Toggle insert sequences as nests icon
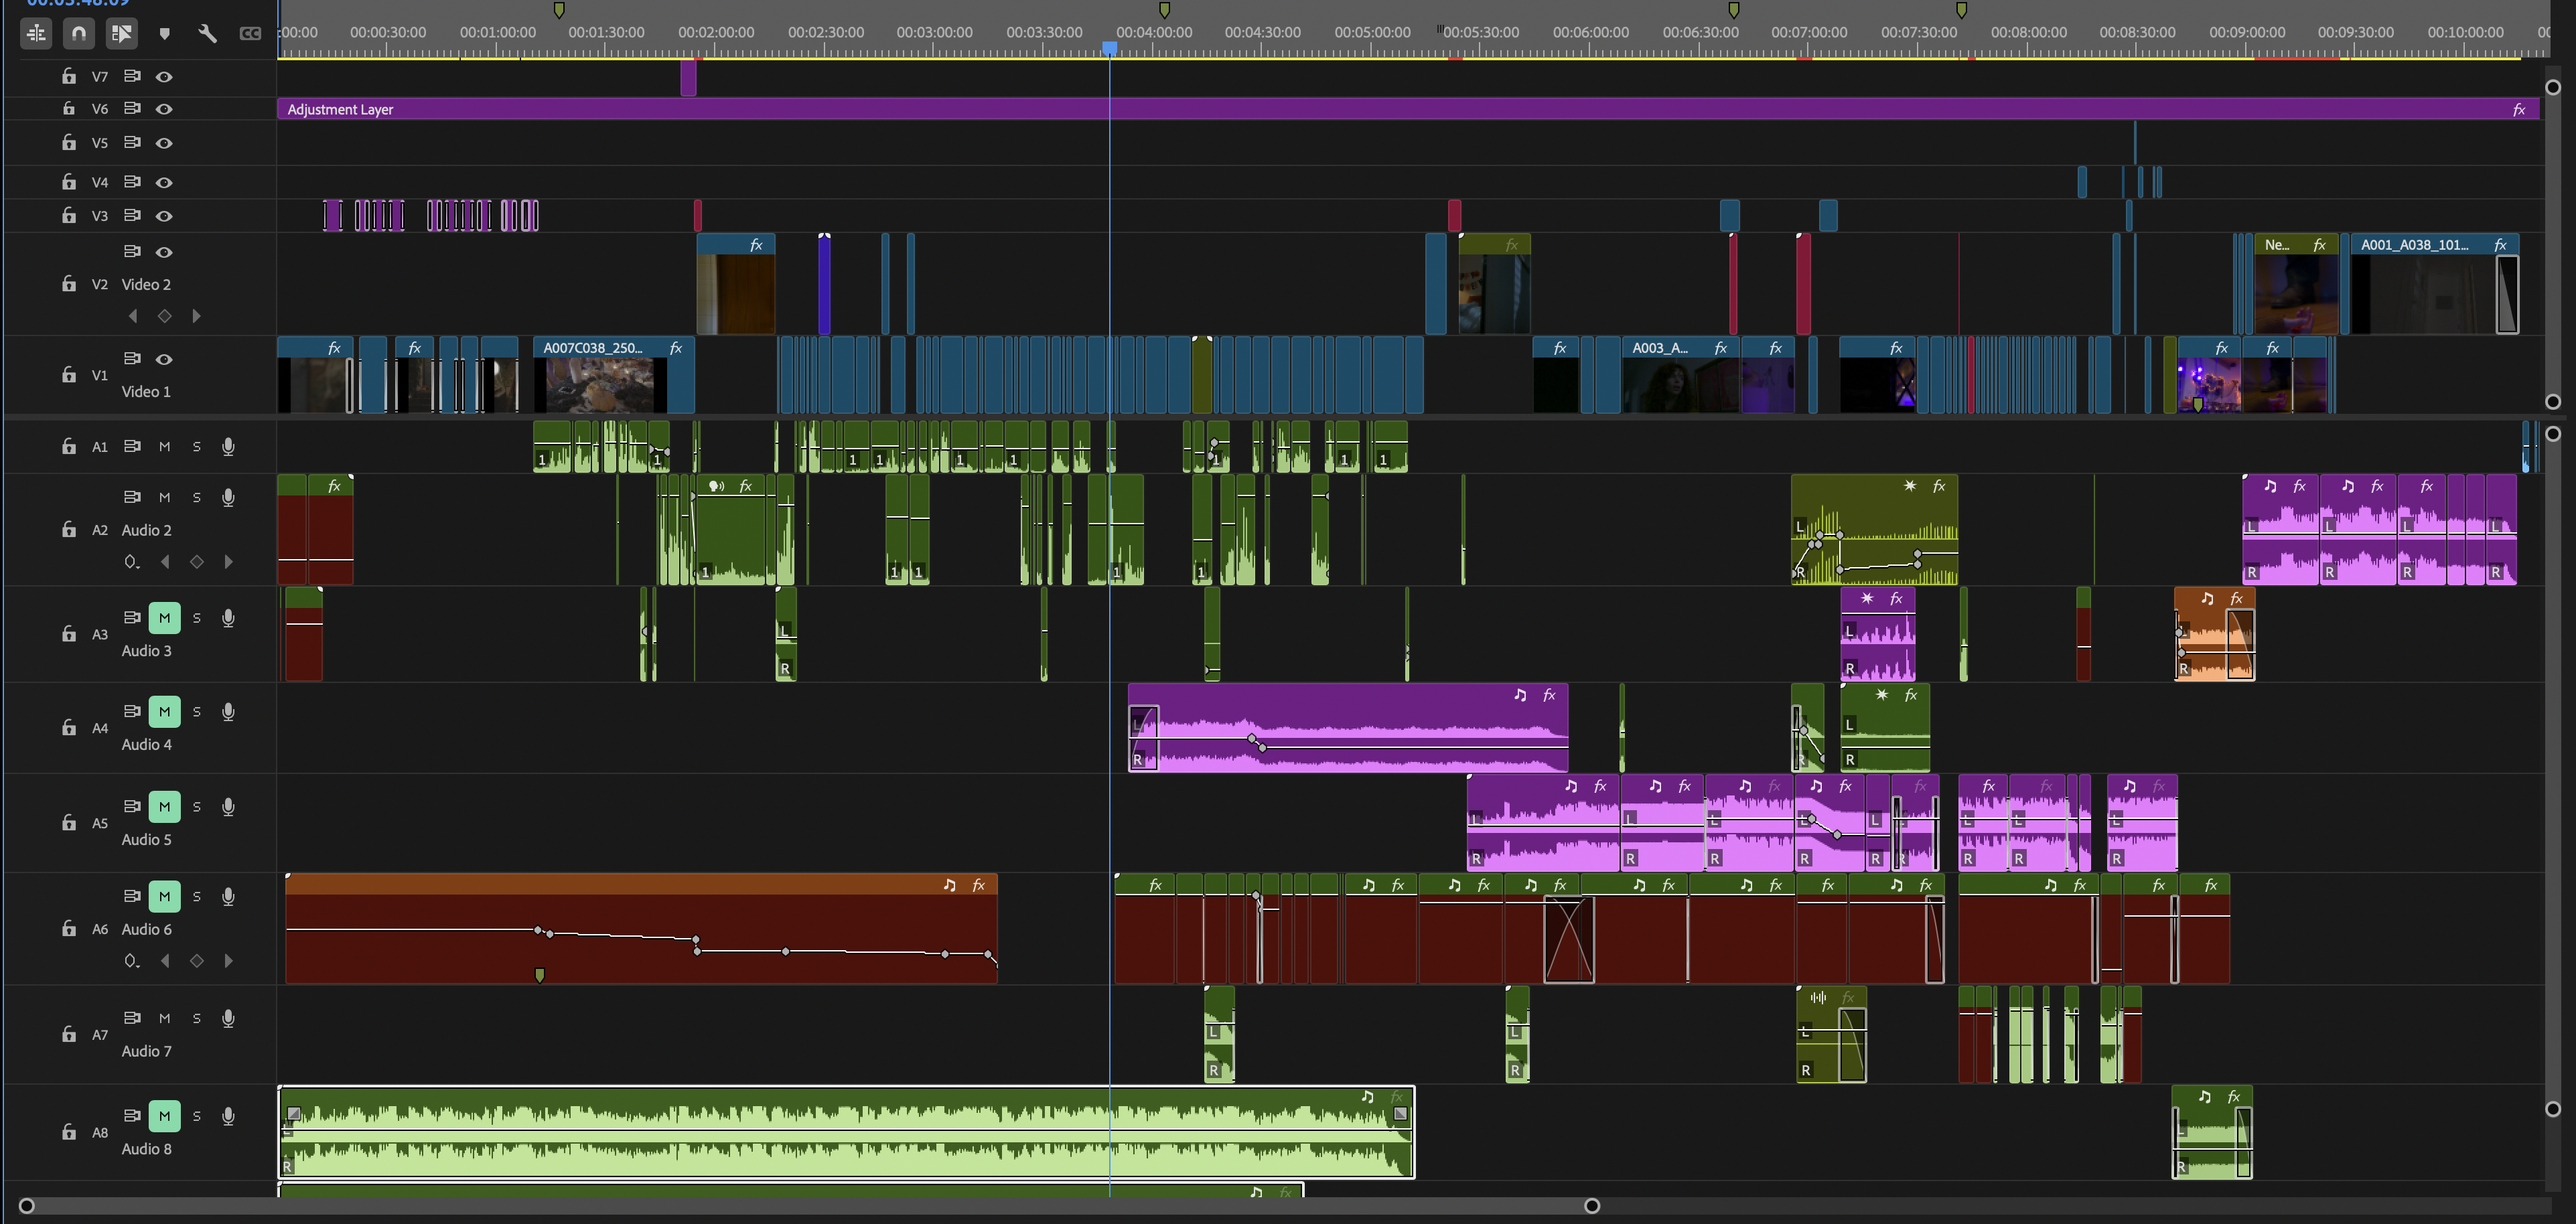 (36, 33)
